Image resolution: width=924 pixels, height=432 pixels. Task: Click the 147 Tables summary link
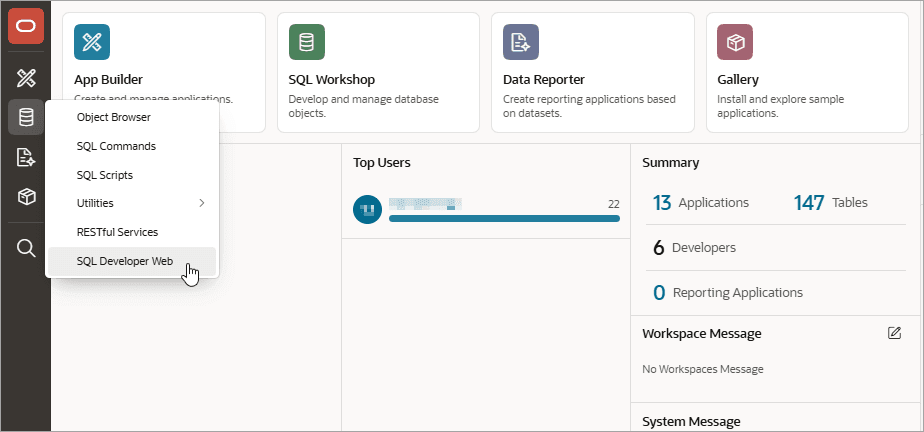pyautogui.click(x=830, y=203)
